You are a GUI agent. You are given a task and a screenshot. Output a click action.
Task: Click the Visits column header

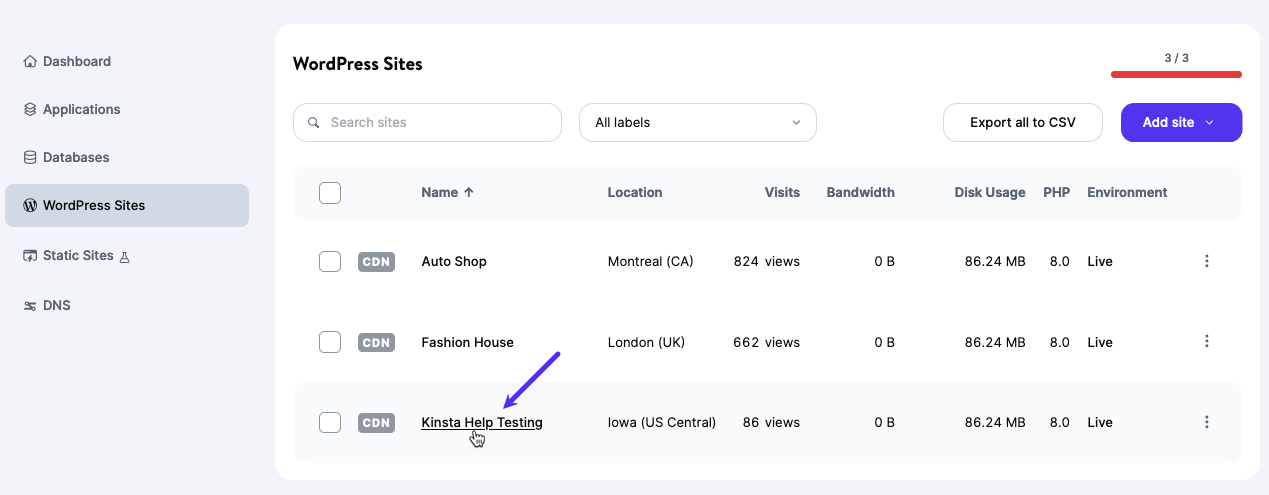coord(782,192)
